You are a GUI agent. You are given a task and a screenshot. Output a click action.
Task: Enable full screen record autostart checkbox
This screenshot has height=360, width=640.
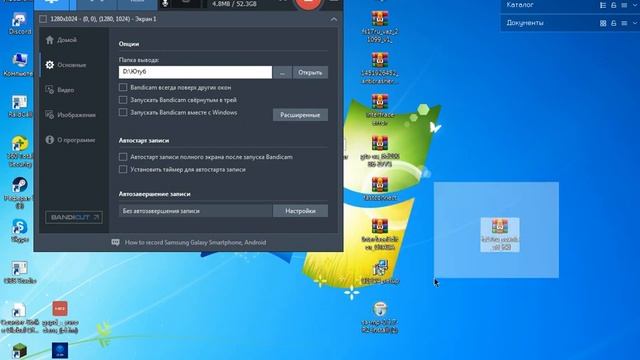123,157
